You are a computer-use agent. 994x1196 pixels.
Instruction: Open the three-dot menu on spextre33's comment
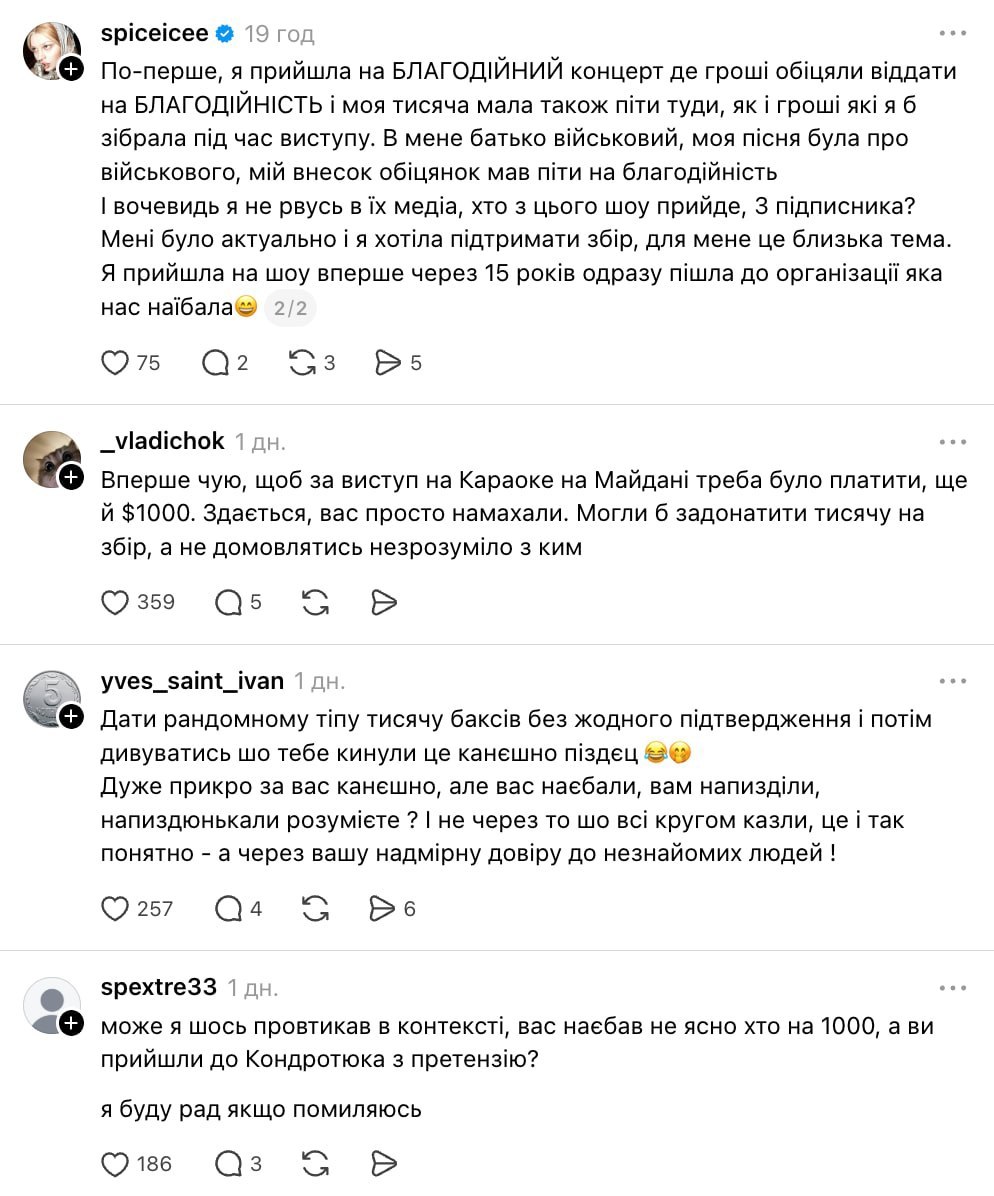click(x=952, y=988)
